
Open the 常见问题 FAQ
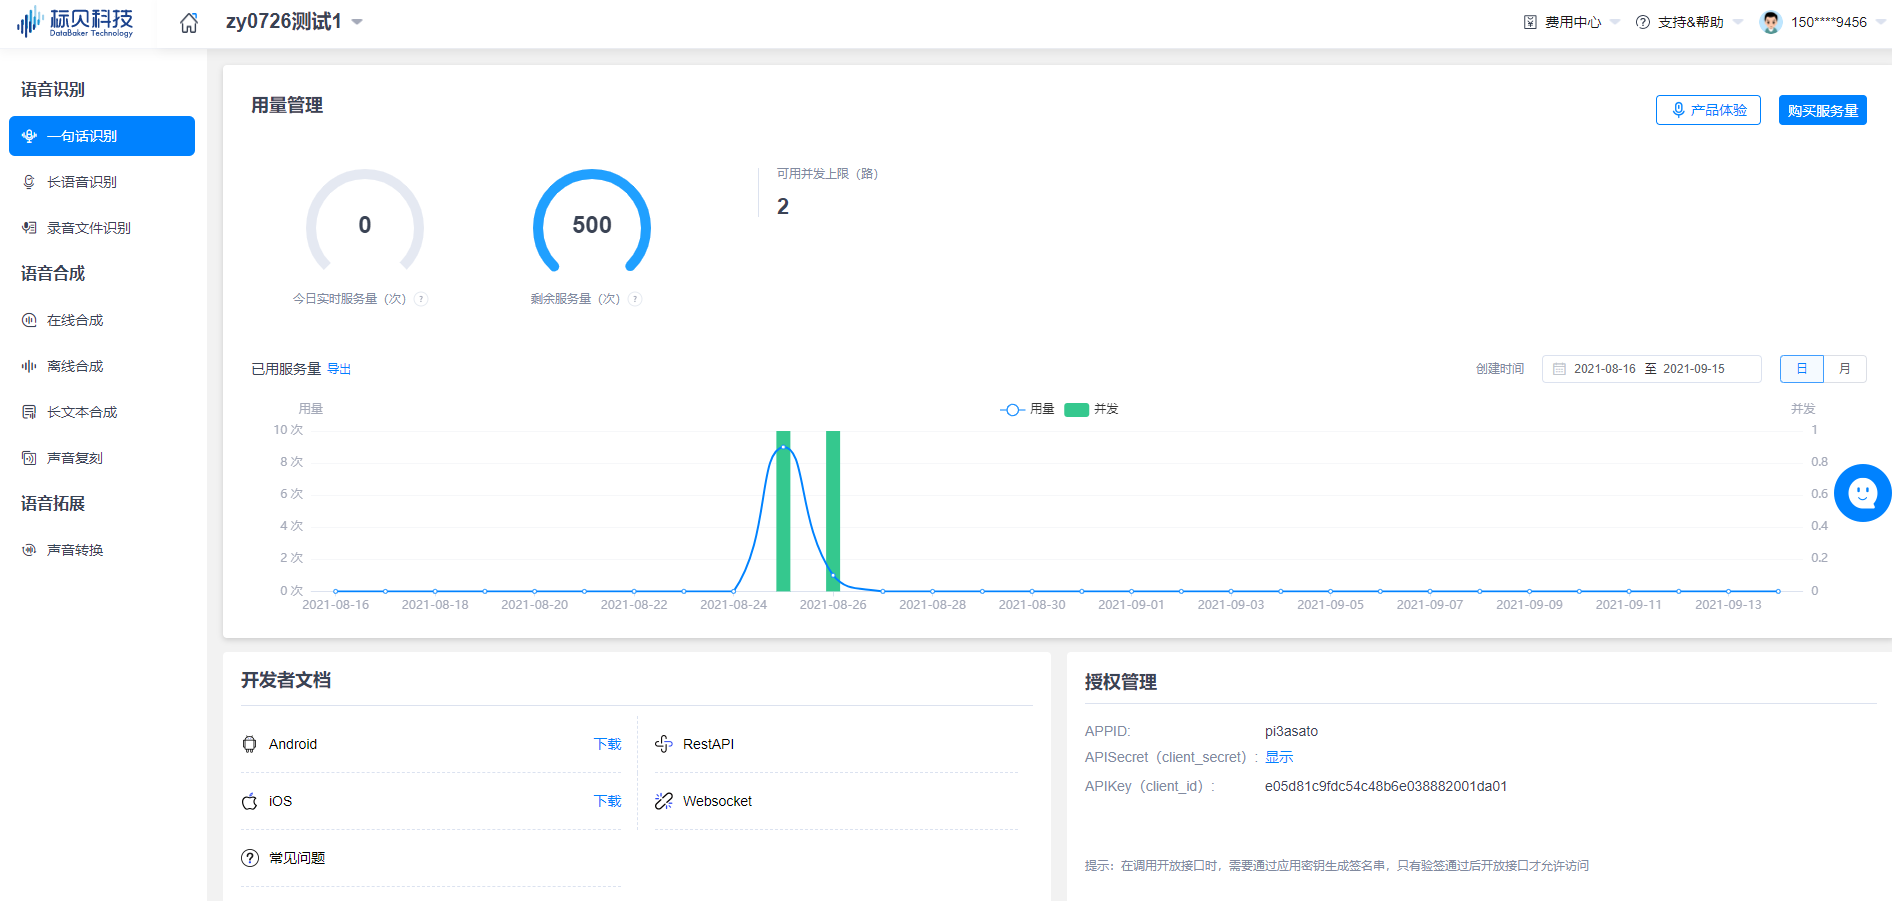coord(297,858)
